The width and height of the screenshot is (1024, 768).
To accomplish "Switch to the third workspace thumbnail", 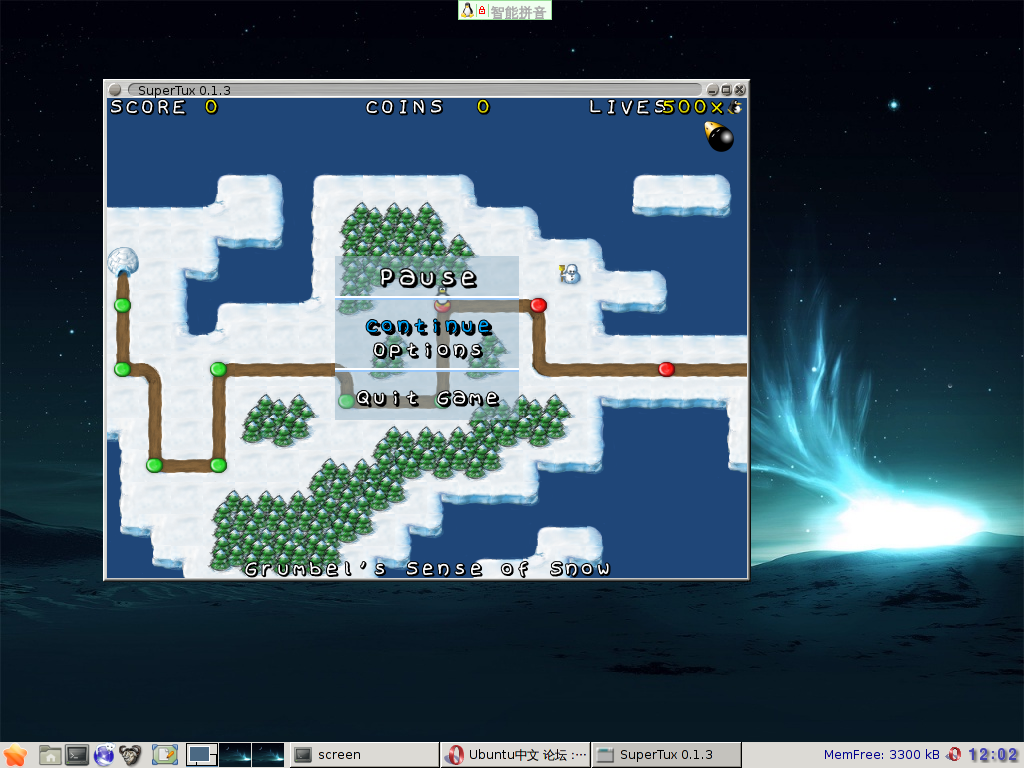I will click(x=268, y=755).
